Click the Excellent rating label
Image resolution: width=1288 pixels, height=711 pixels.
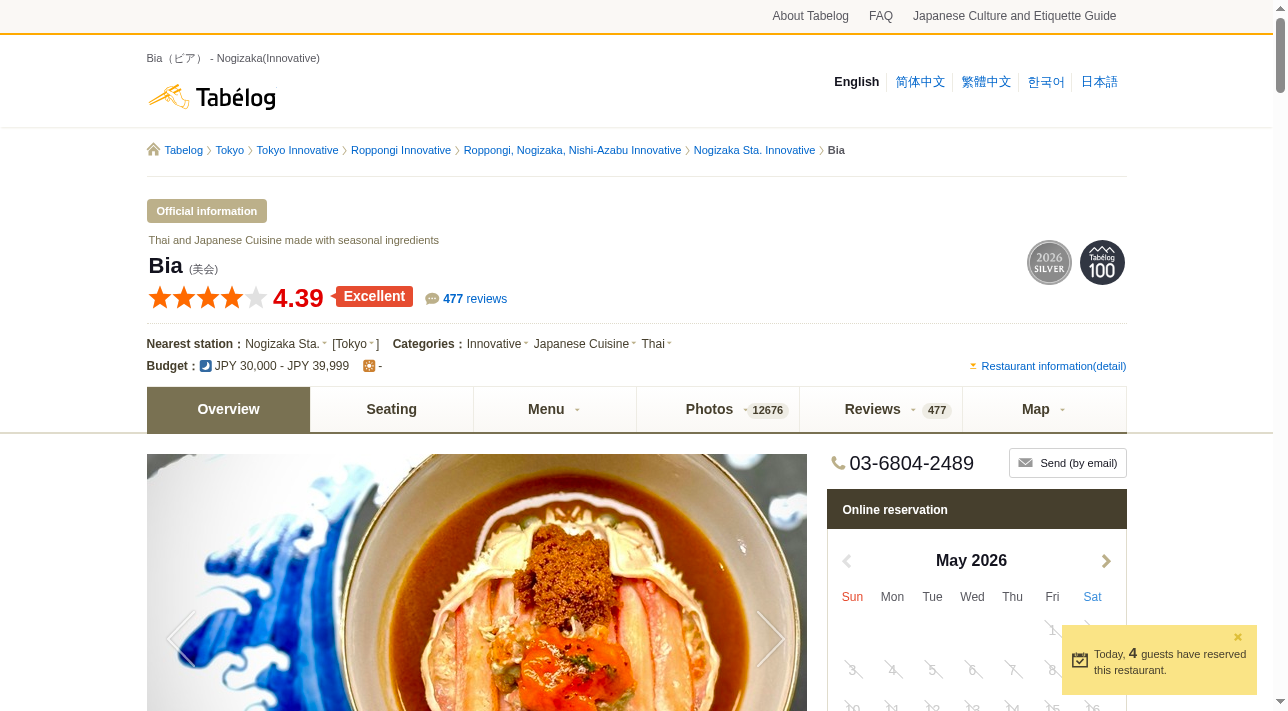click(x=374, y=296)
